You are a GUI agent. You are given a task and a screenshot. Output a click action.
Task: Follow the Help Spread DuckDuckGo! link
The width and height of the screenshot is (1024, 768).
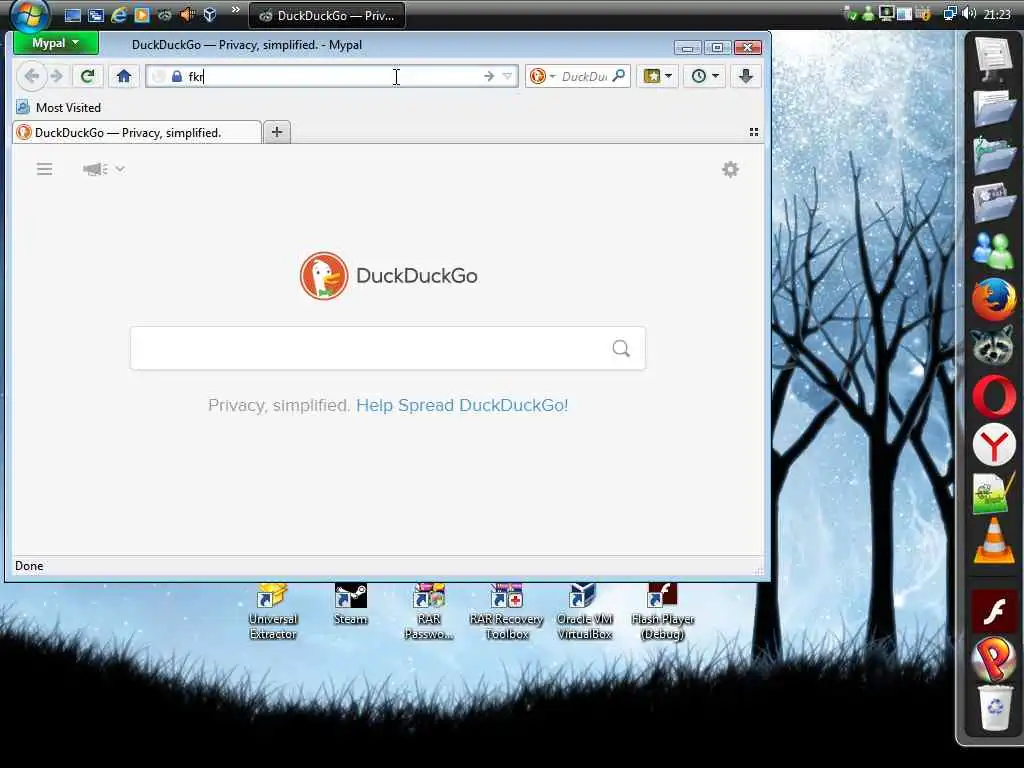[462, 405]
